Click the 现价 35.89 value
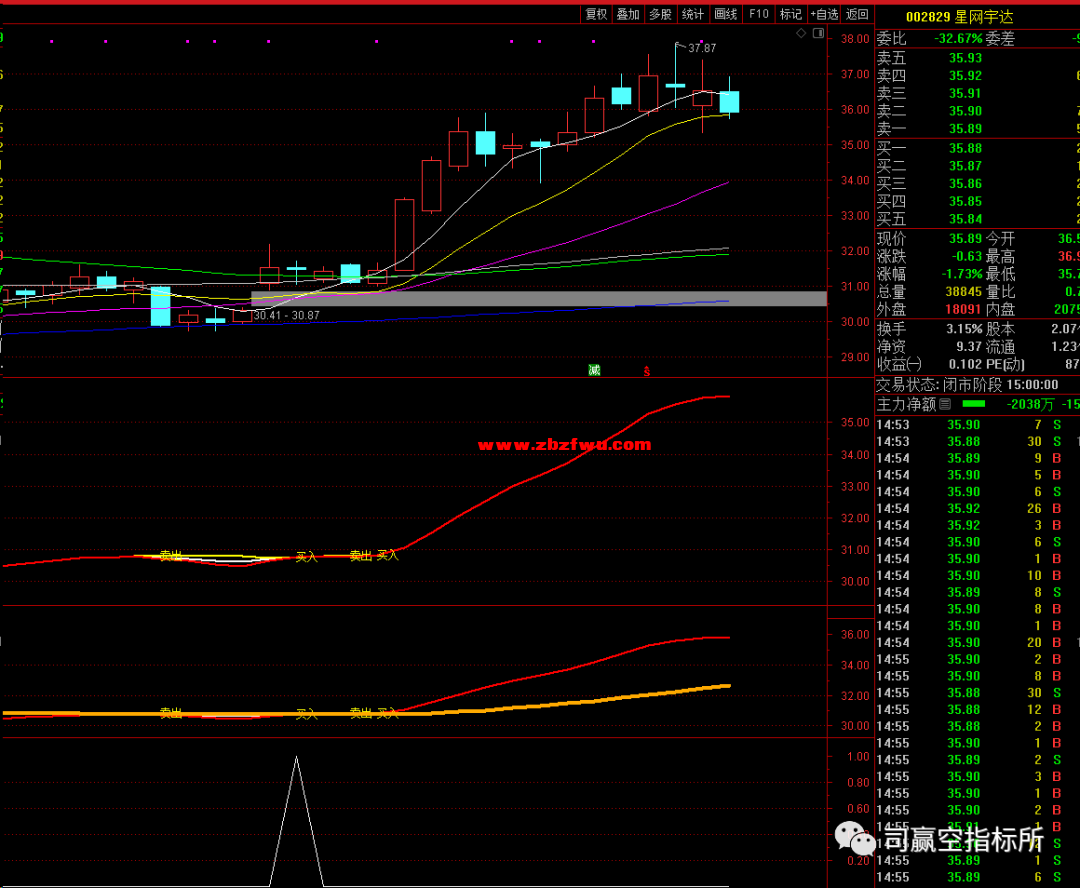The width and height of the screenshot is (1080, 888). coord(965,238)
